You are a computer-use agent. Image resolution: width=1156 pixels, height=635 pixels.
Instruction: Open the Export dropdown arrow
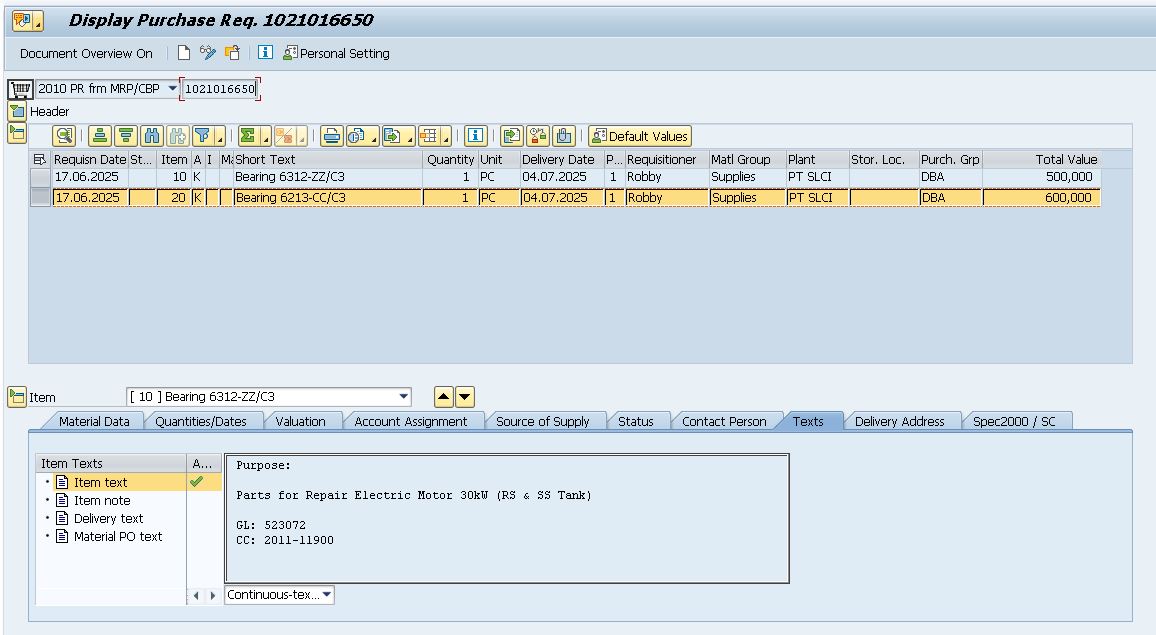[409, 136]
